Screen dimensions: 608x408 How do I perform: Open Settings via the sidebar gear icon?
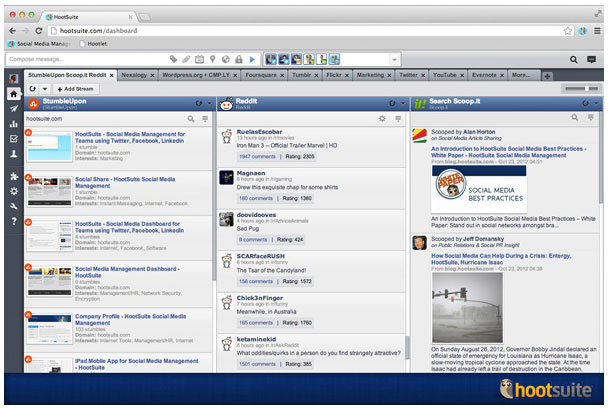pyautogui.click(x=14, y=191)
